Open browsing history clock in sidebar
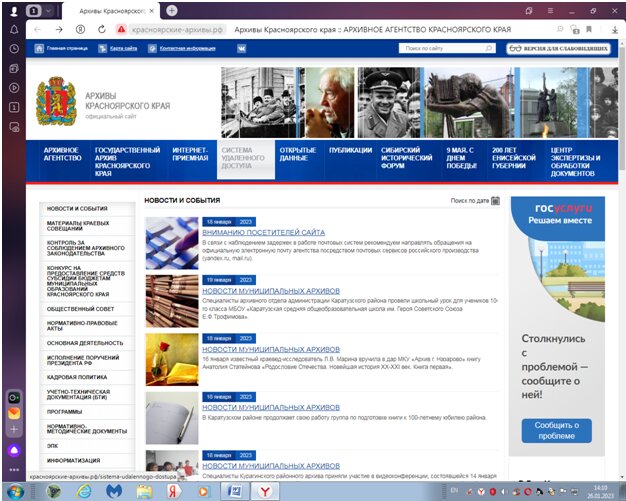This screenshot has width=626, height=501. (x=14, y=49)
